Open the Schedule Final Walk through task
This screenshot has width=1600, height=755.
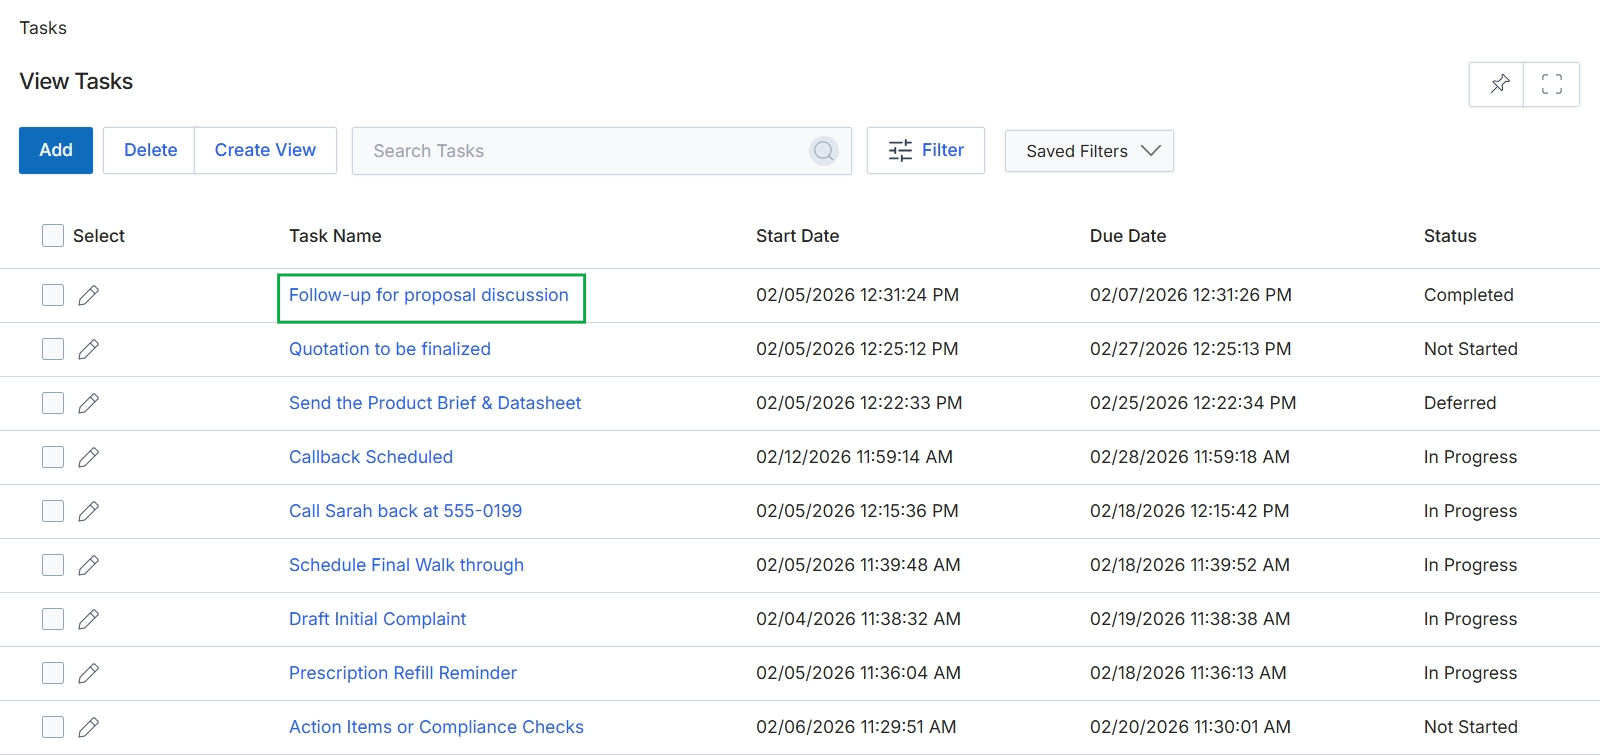pos(406,565)
